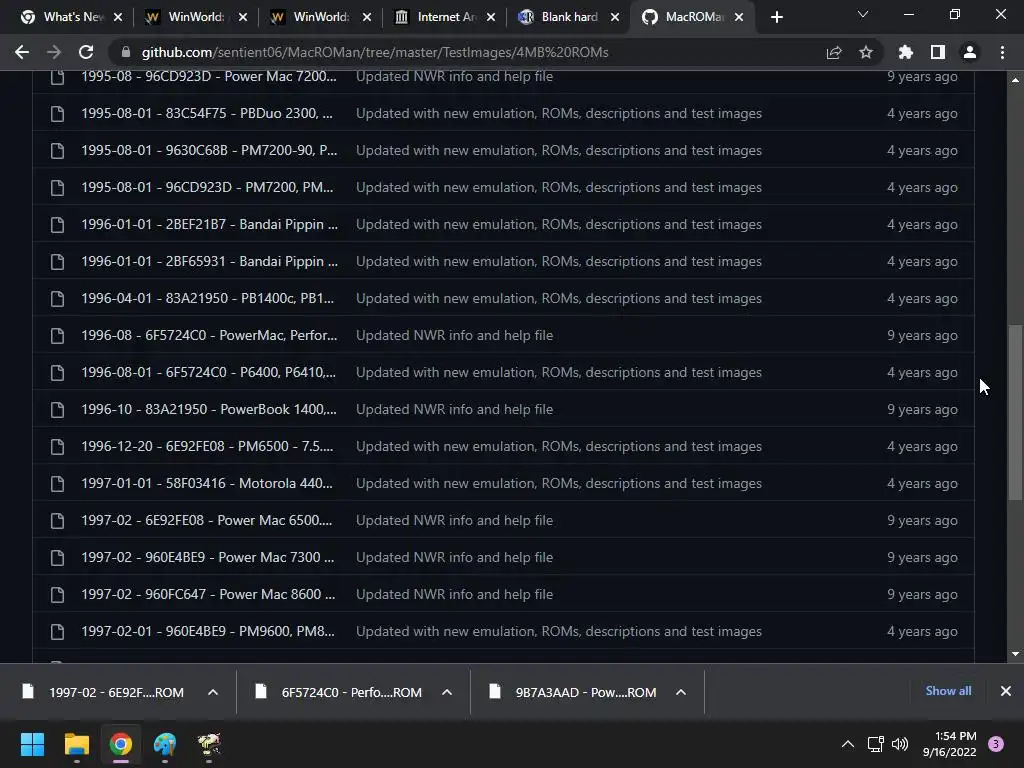Click the share page icon in address bar
The image size is (1024, 768).
[834, 52]
